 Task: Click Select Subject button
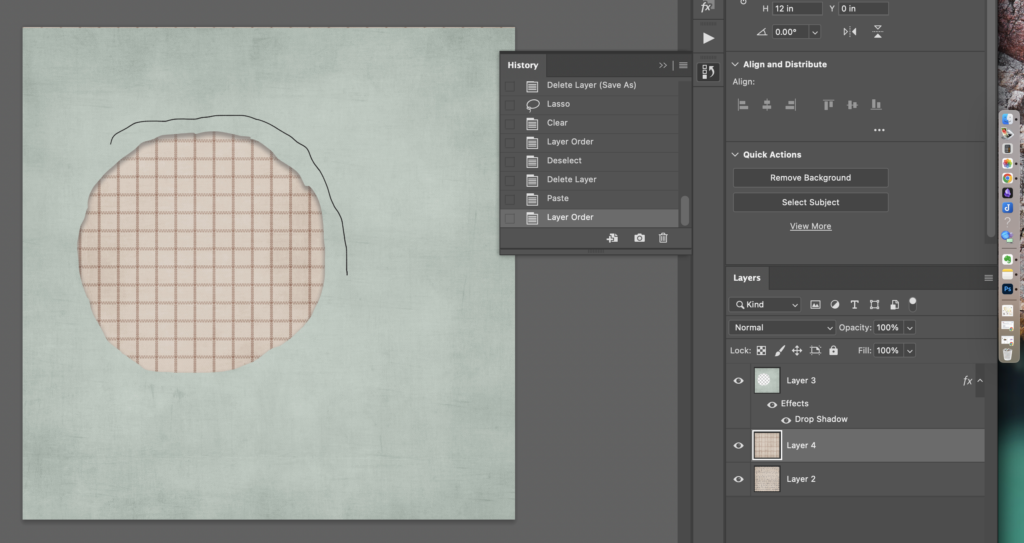810,203
